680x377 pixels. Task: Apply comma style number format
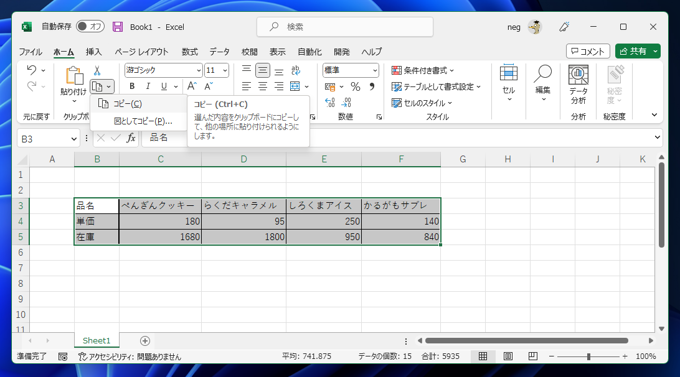click(372, 87)
